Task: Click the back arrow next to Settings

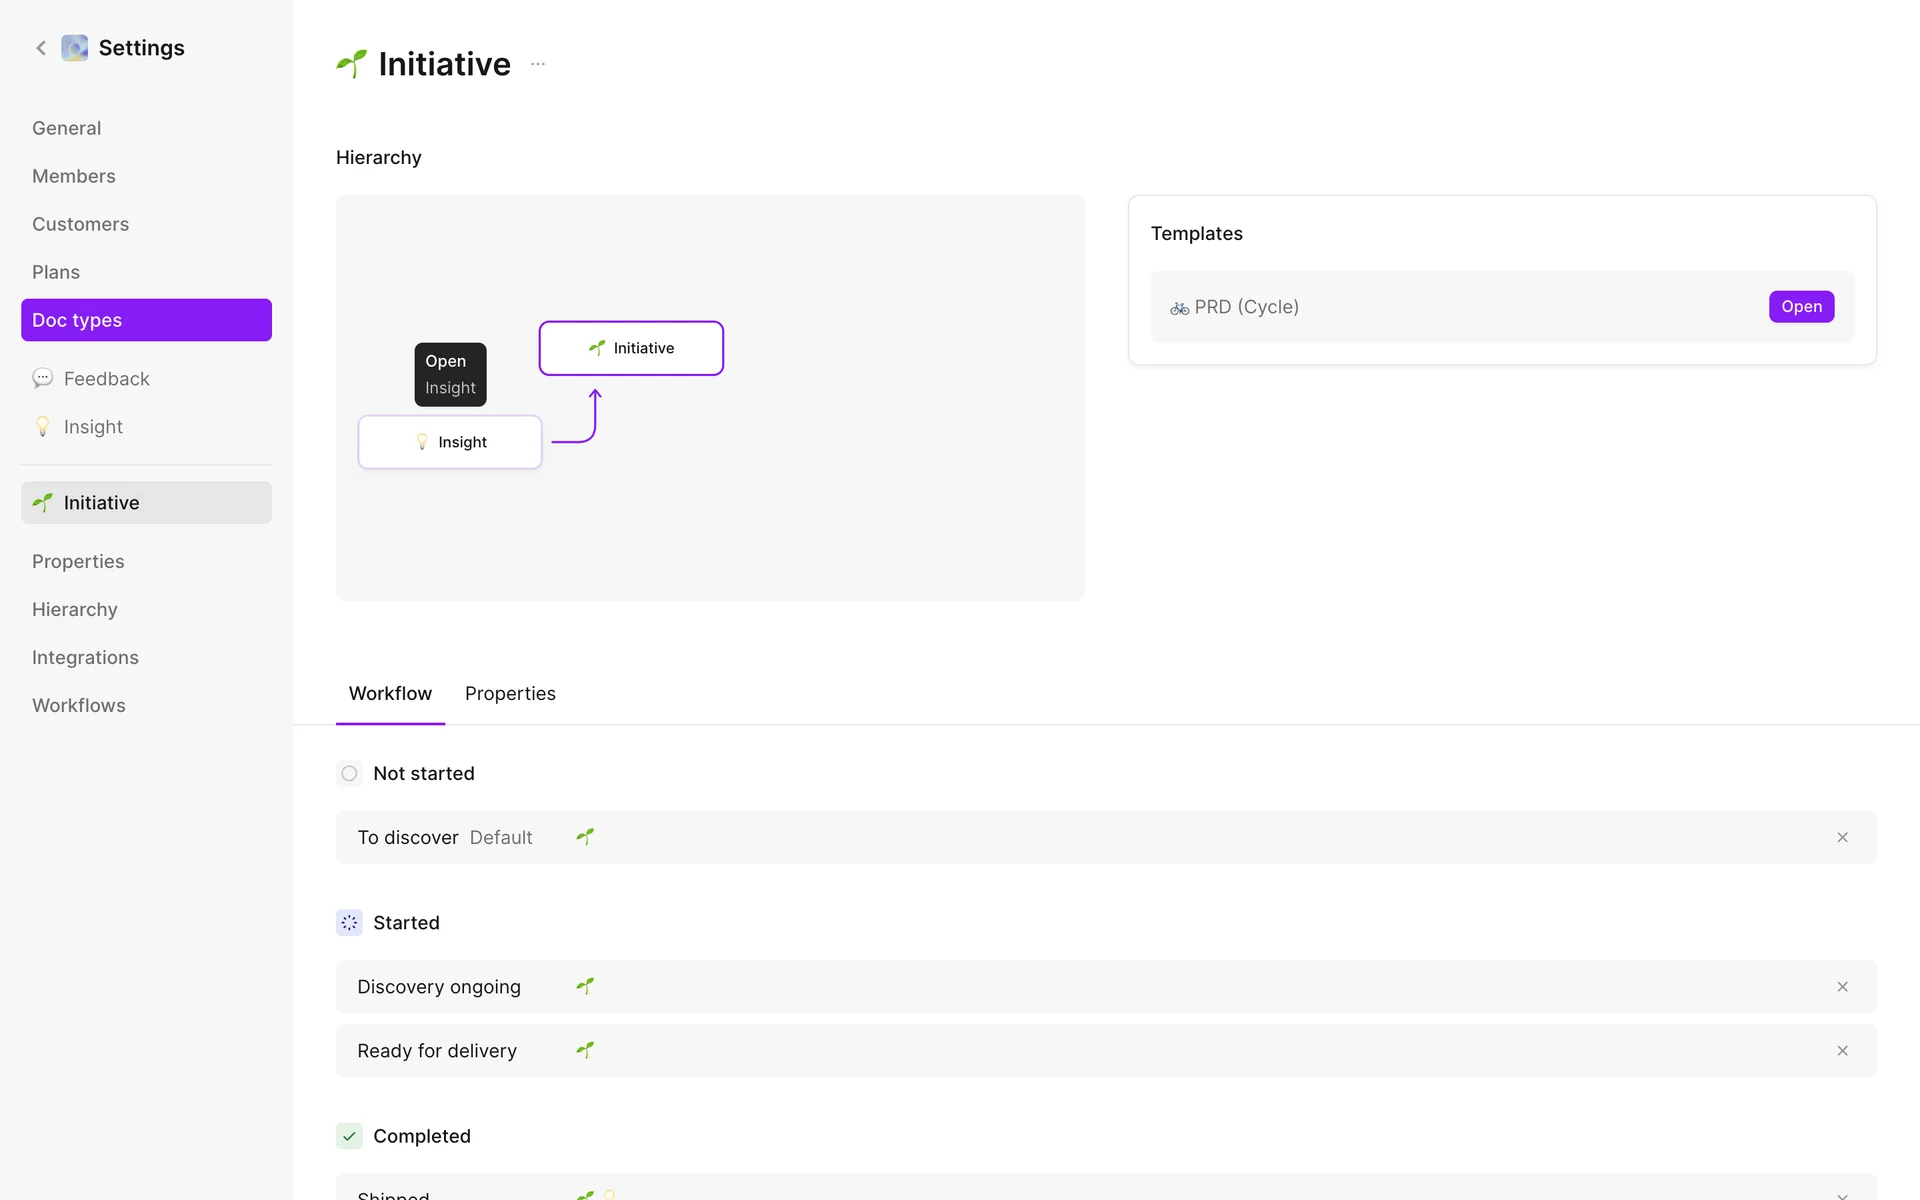Action: point(41,48)
